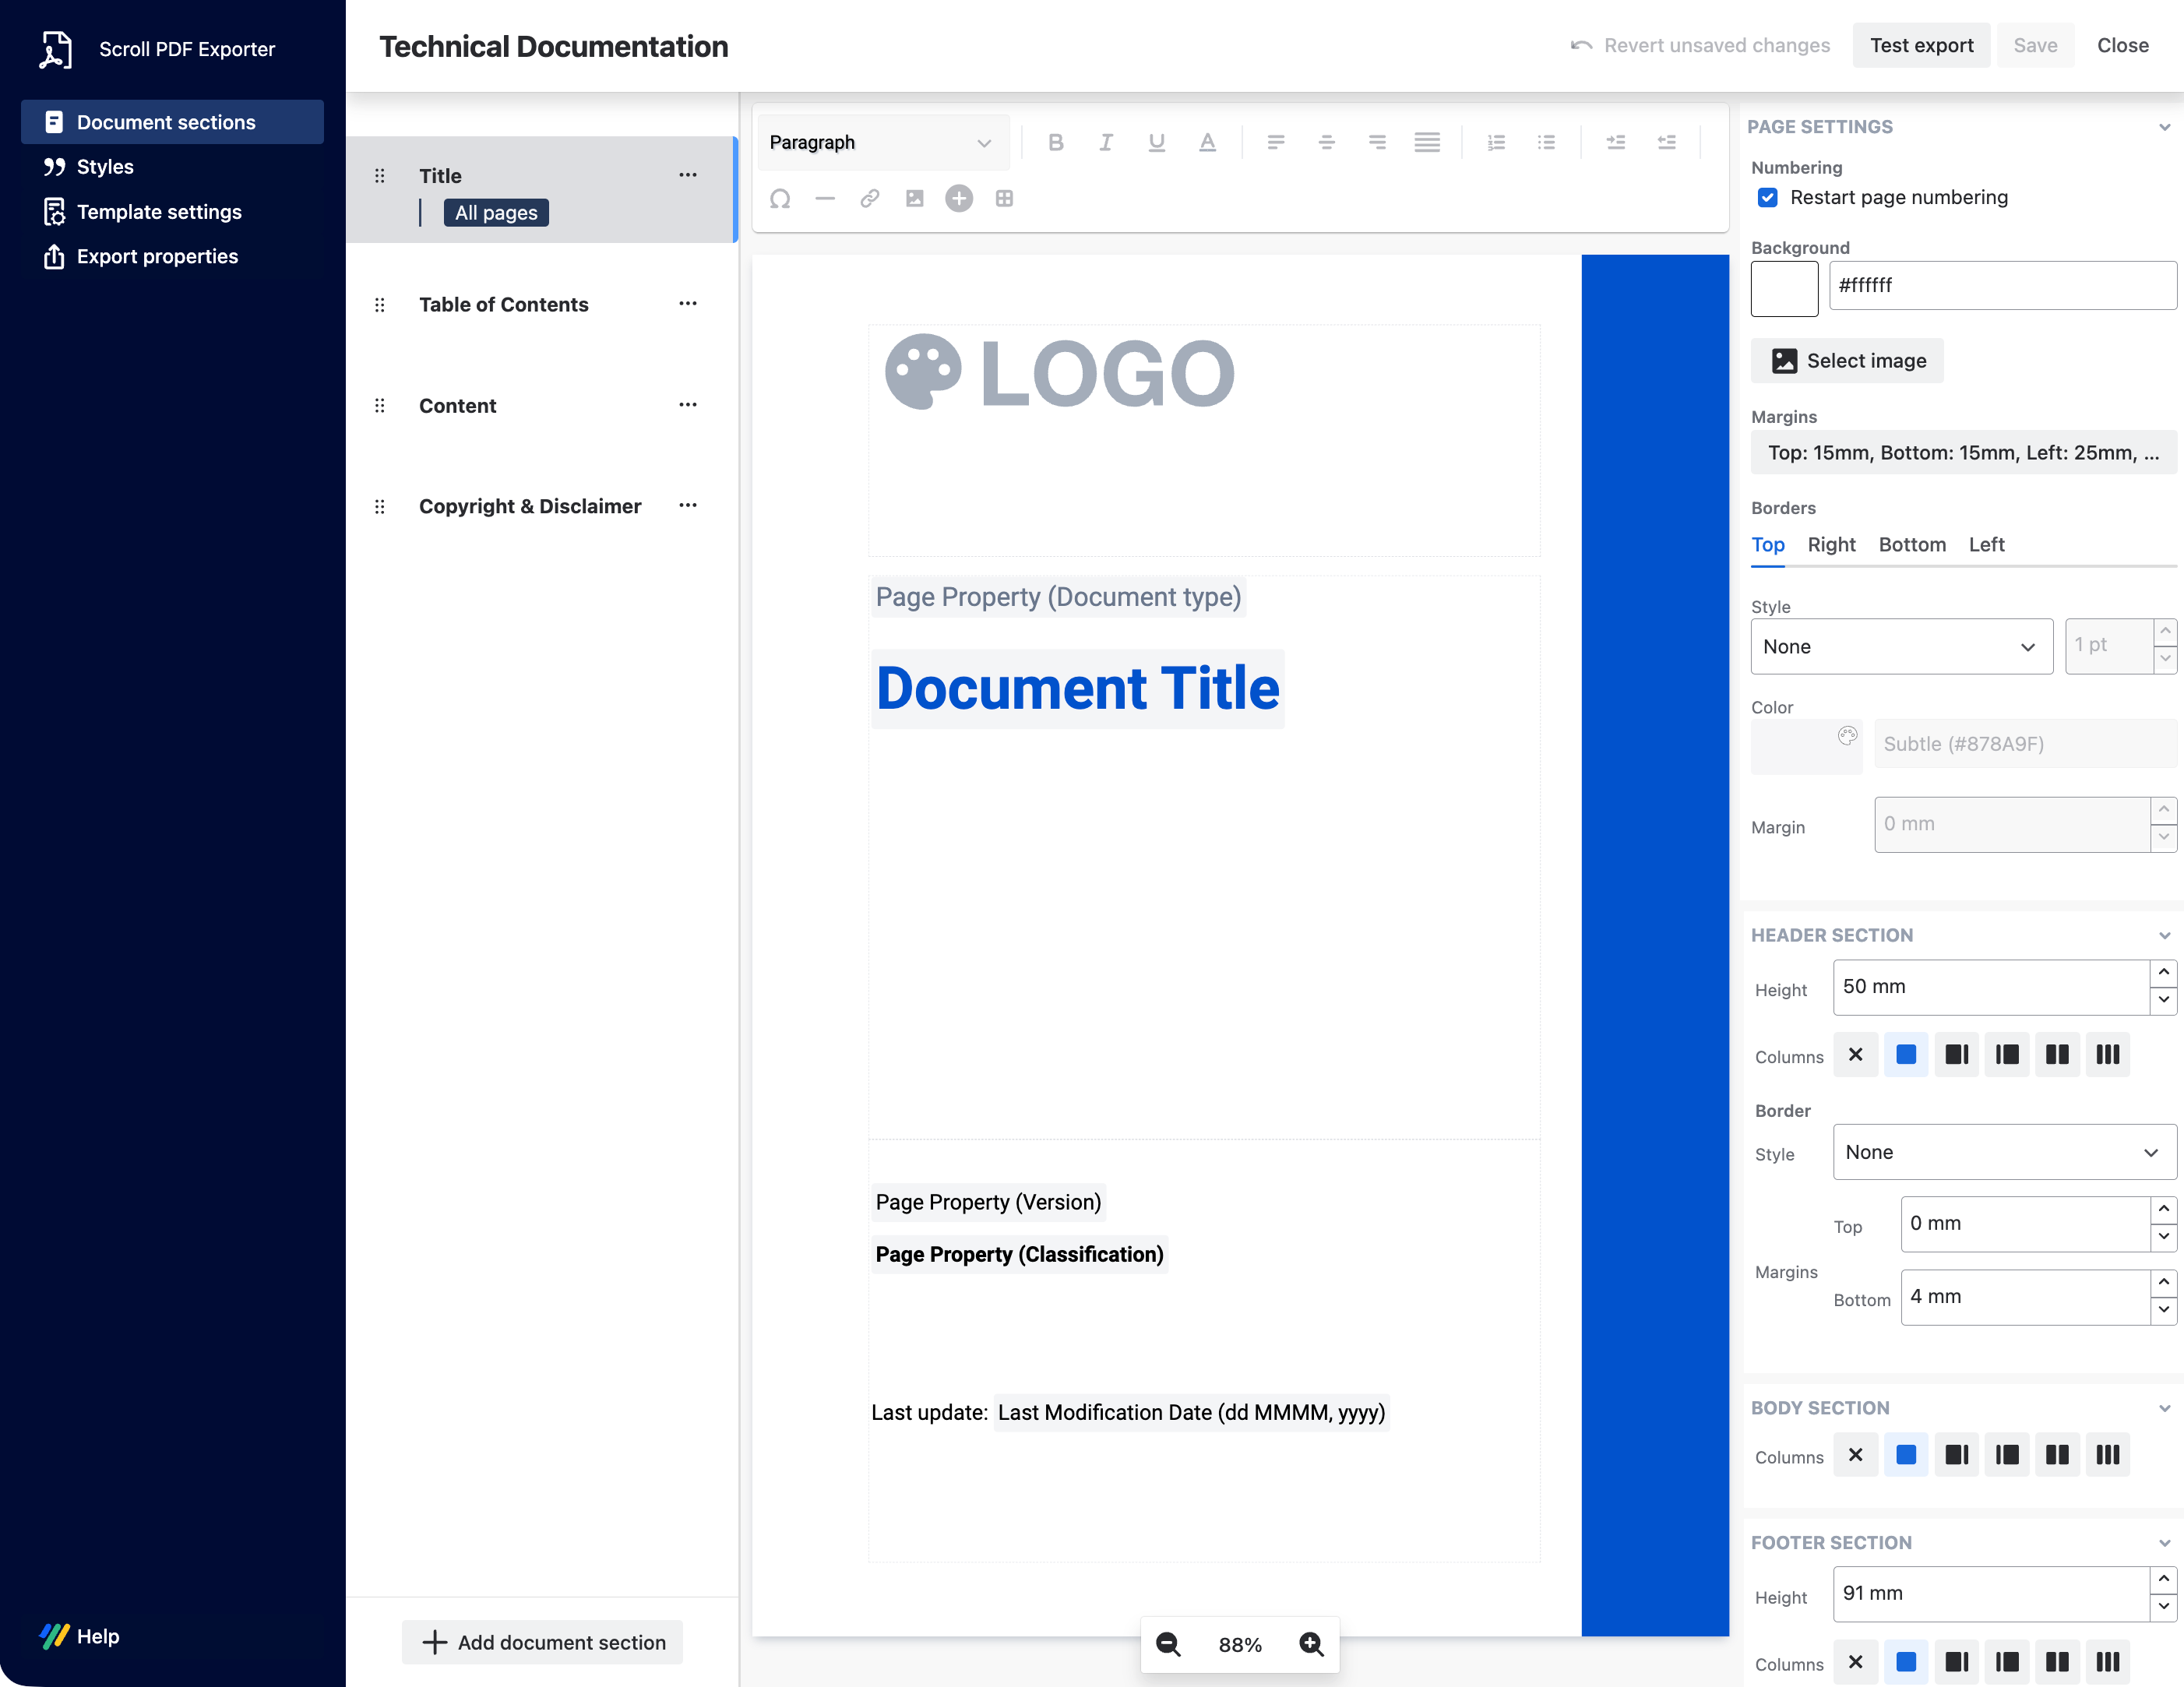
Task: Click the Italic formatting icon
Action: [1105, 142]
